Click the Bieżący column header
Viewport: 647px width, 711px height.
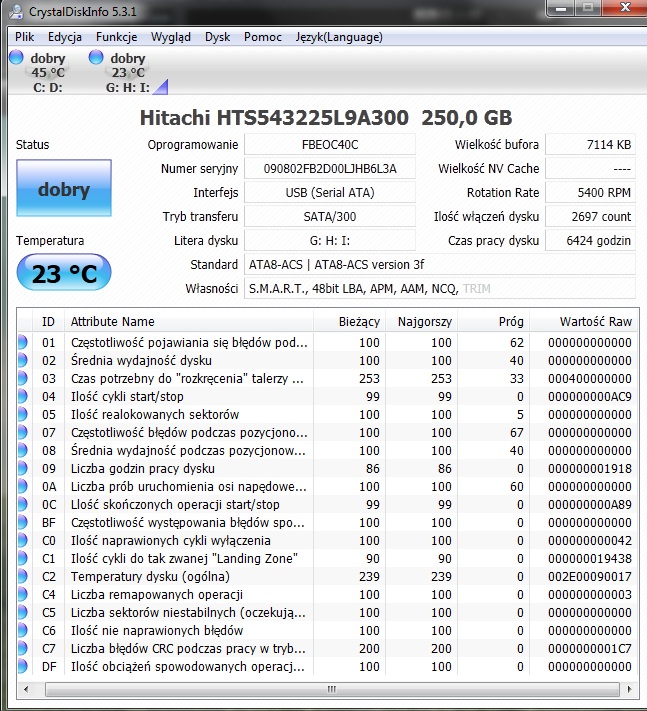(x=349, y=321)
